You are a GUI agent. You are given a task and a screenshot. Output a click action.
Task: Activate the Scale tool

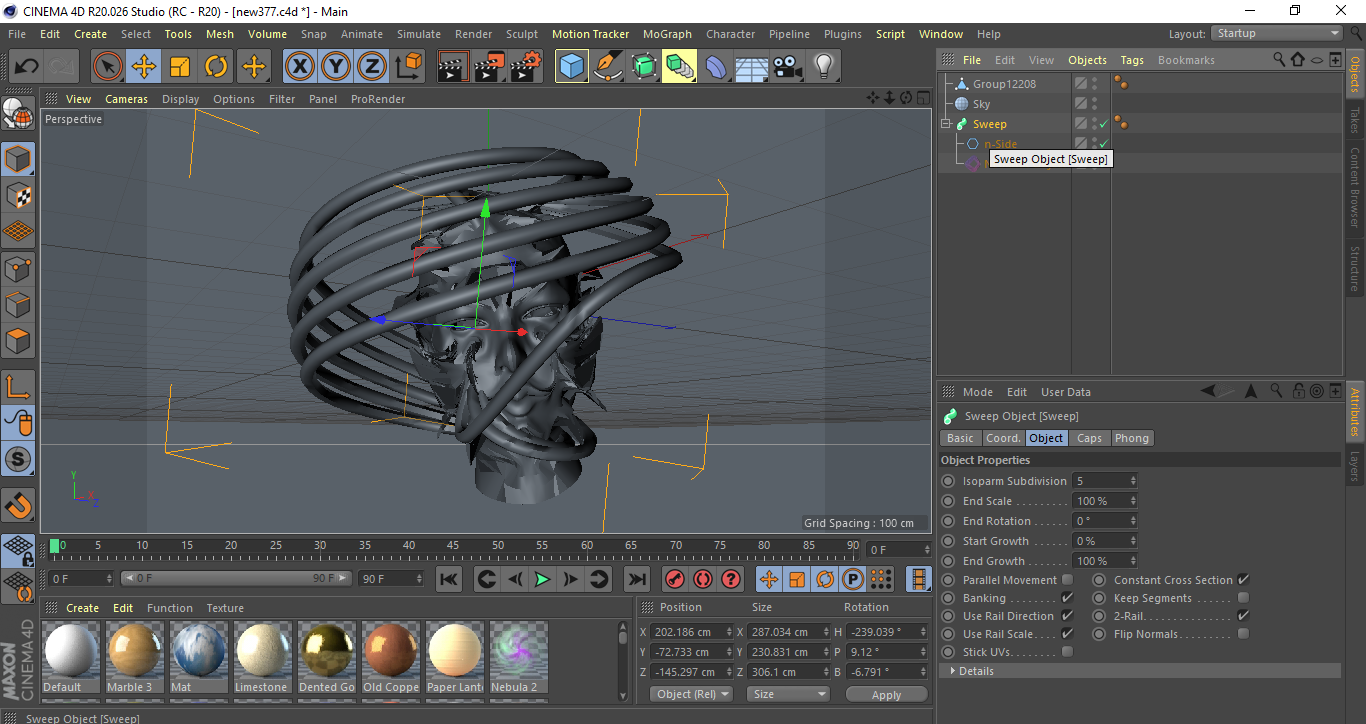[x=180, y=67]
